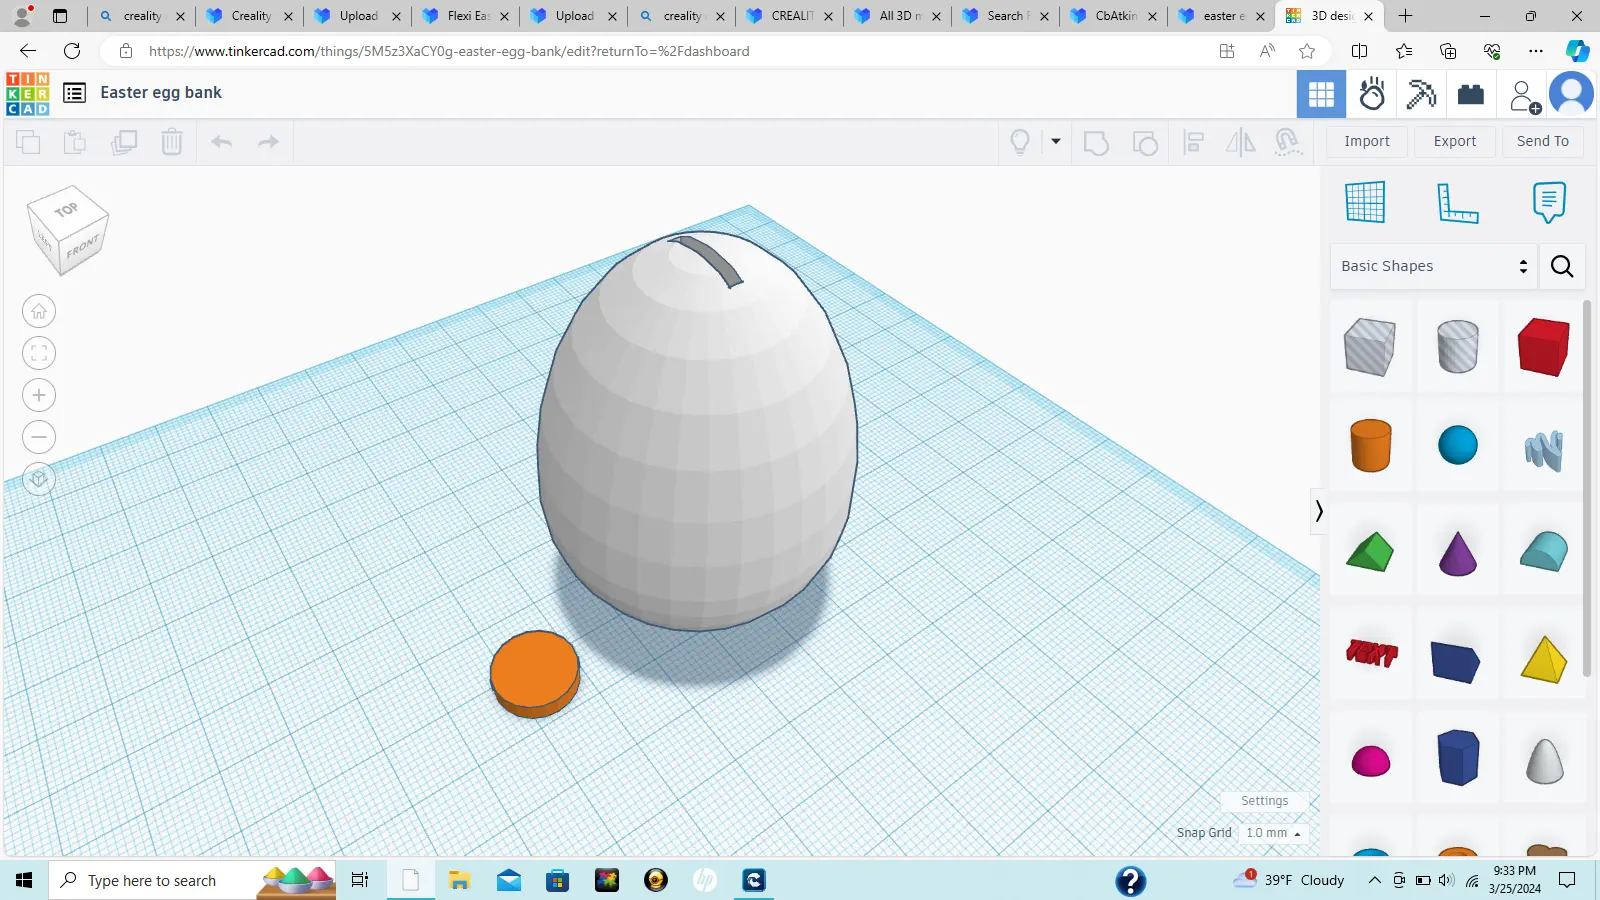
Task: Toggle the lightbulb Show All visibility
Action: pos(1019,142)
